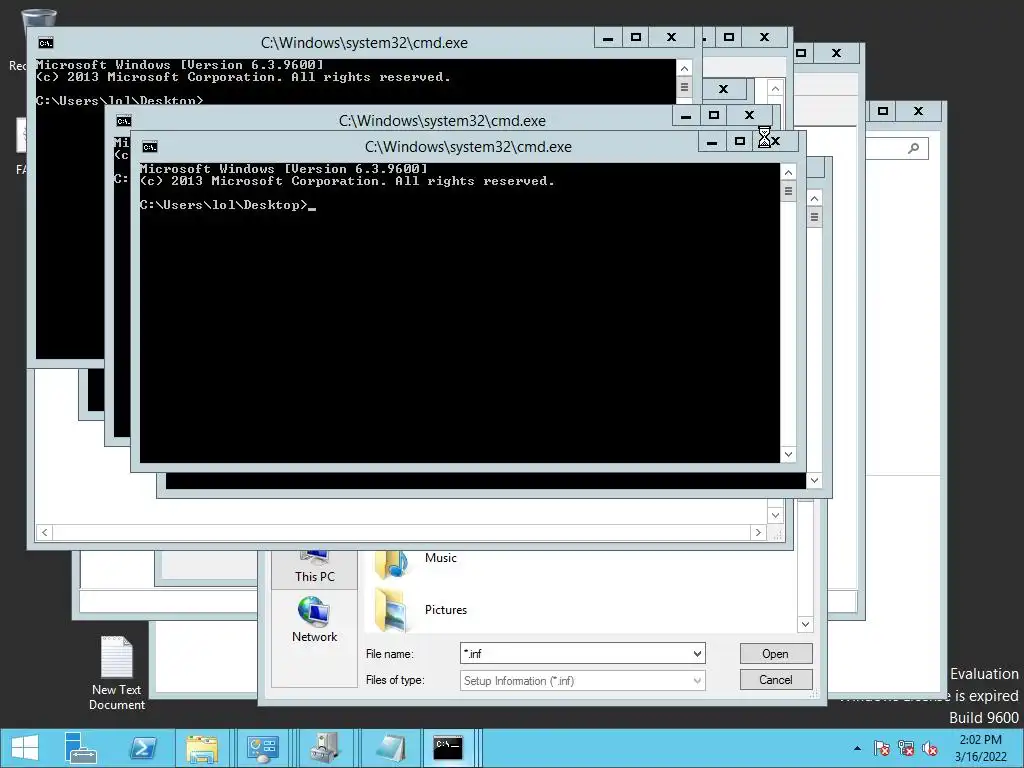Click the backmost cmd.exe window title text
1024x768 pixels.
[x=364, y=43]
